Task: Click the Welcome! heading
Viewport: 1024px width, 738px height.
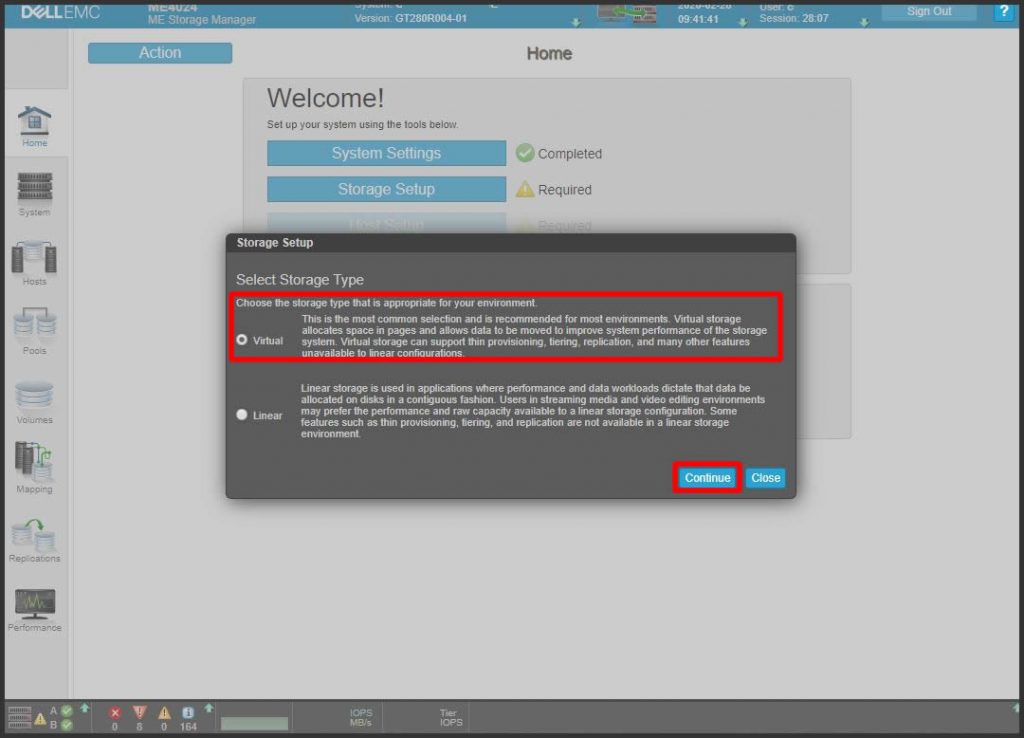Action: [325, 98]
